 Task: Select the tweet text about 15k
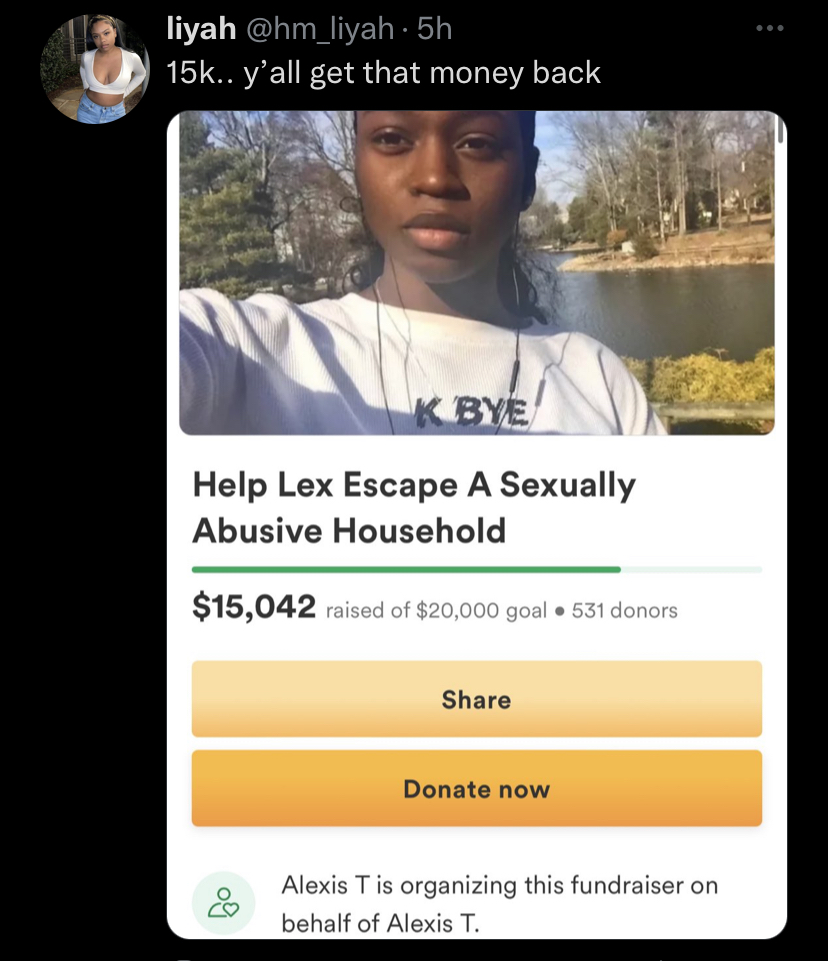tap(384, 73)
